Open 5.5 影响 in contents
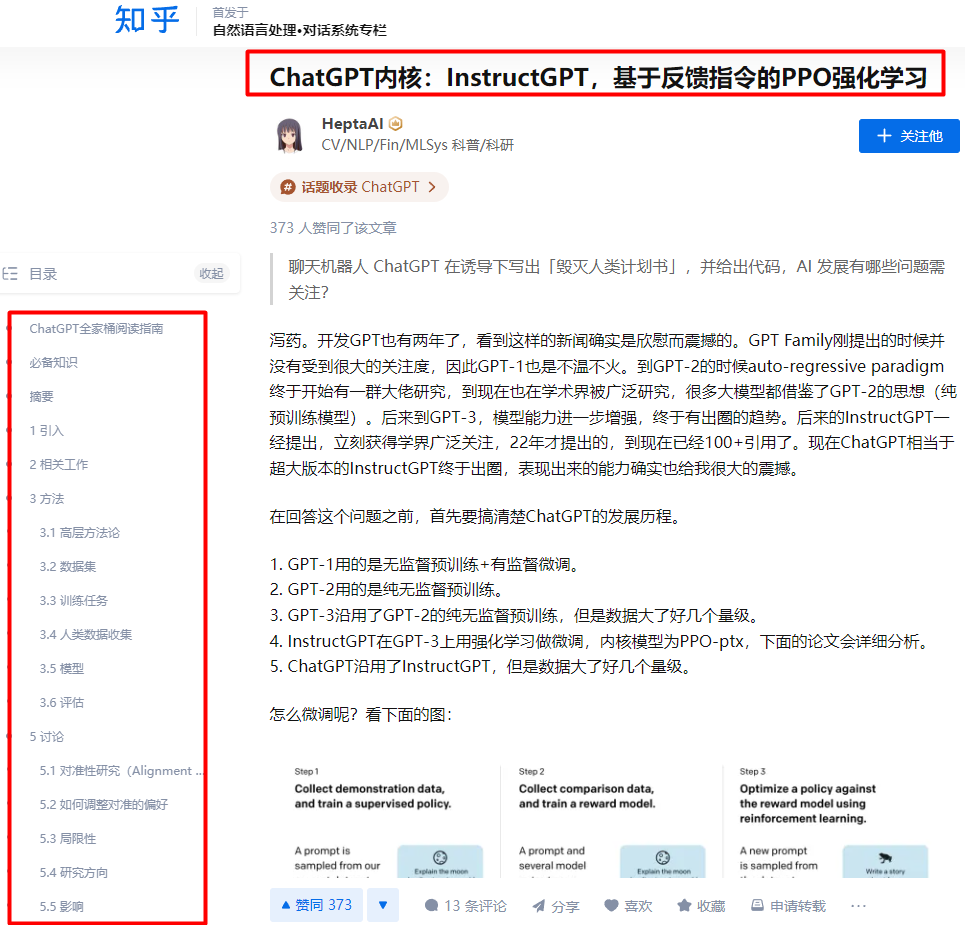 (62, 907)
